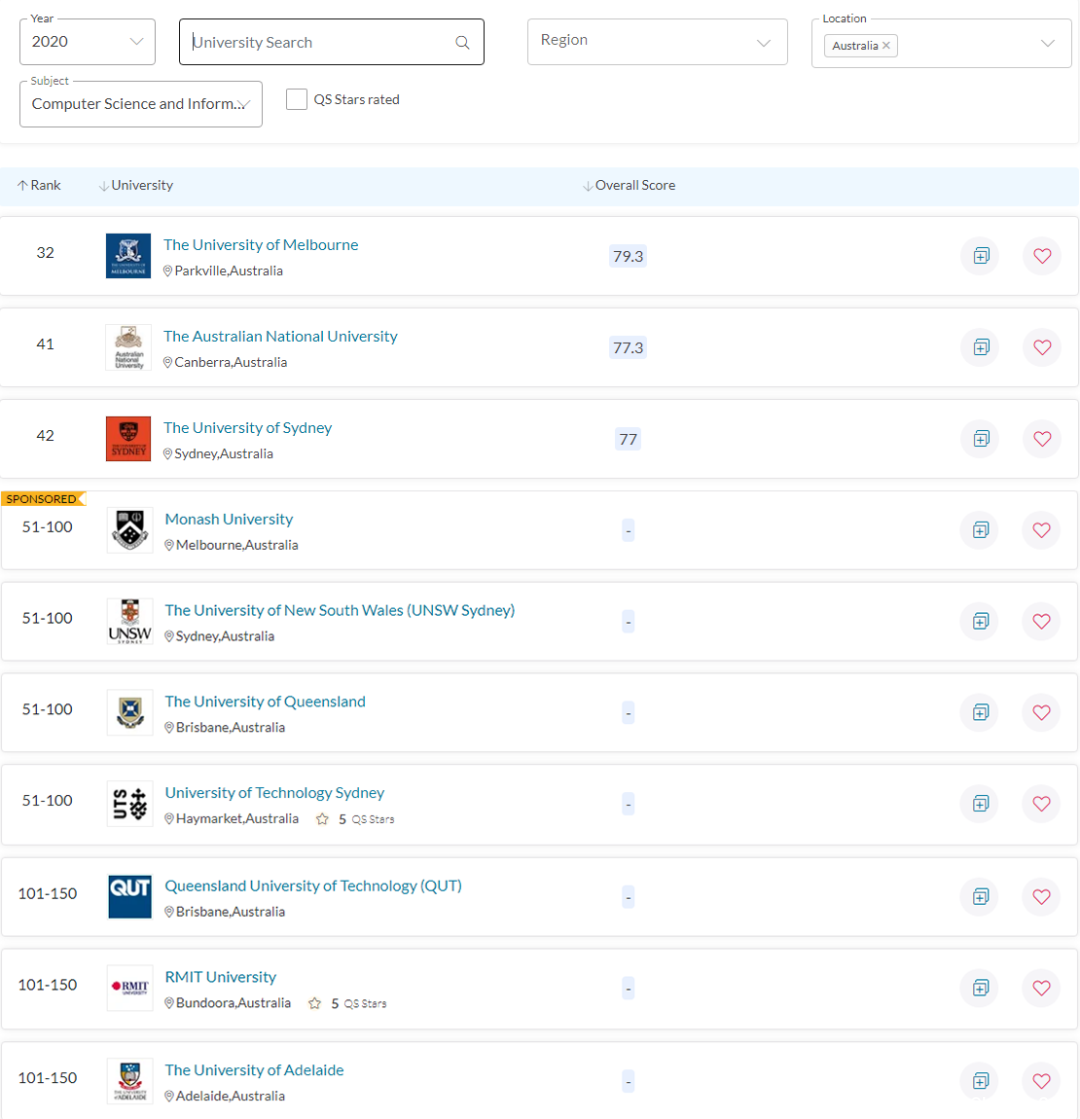1080x1119 pixels.
Task: Sort table by University column
Action: tap(136, 186)
